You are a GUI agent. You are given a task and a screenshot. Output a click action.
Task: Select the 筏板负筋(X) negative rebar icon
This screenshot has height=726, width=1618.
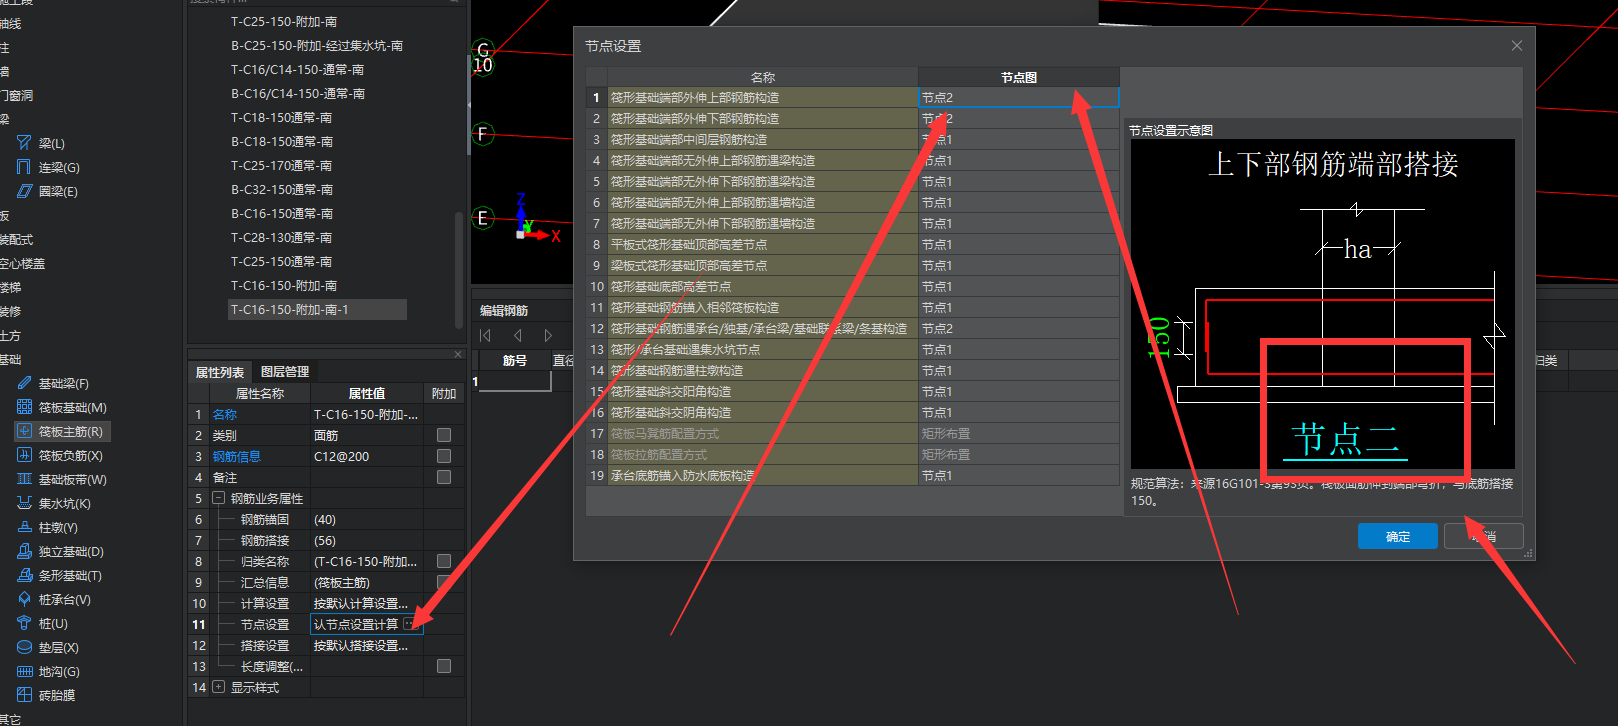pos(24,455)
